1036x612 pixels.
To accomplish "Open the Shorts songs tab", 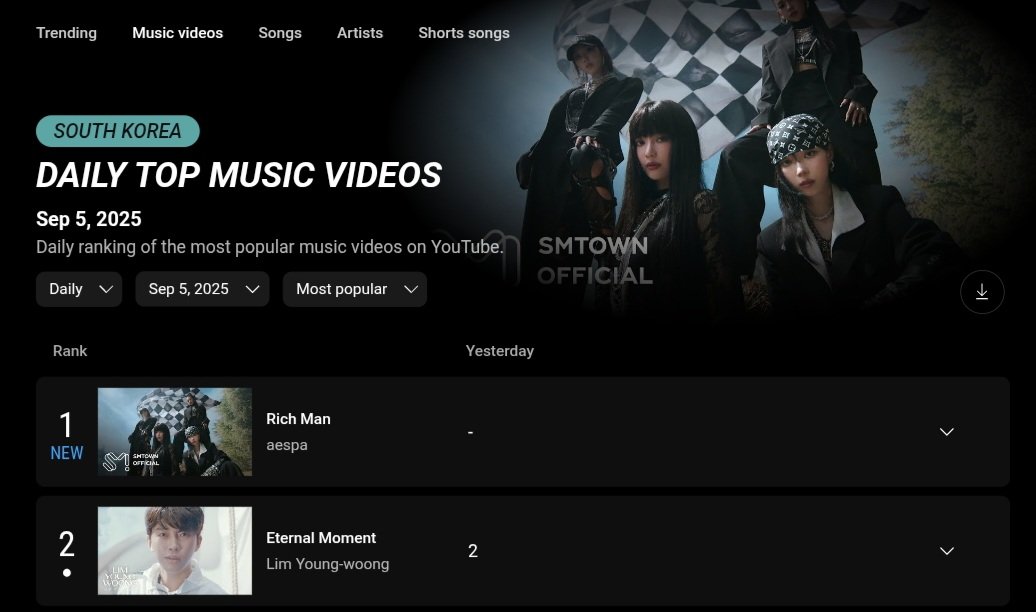I will (x=464, y=33).
